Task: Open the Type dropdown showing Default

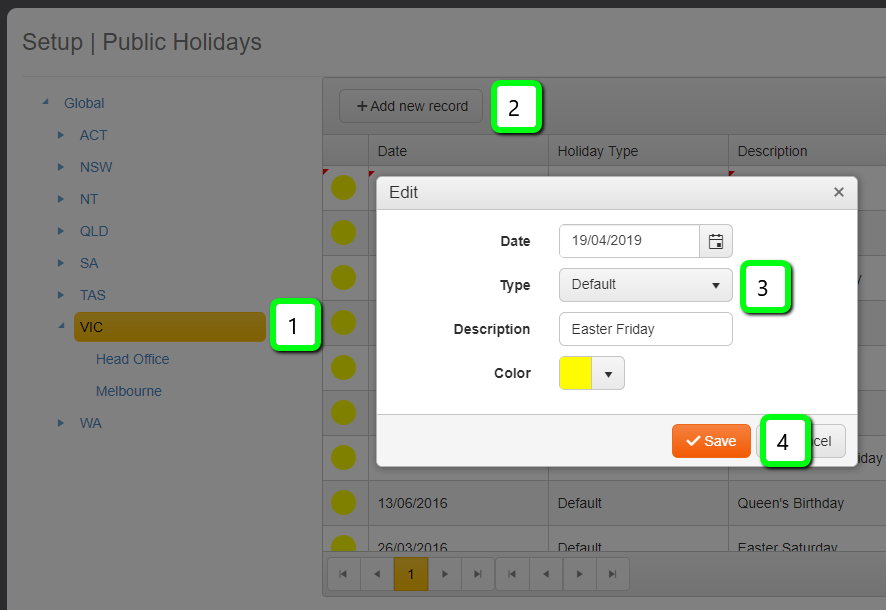Action: tap(645, 285)
